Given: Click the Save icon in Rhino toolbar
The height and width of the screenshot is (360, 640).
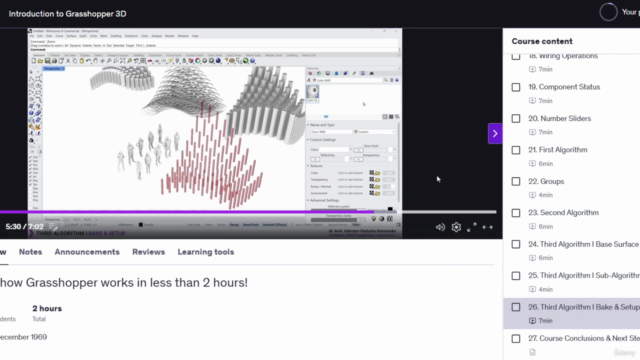Looking at the screenshot, I should tap(47, 61).
